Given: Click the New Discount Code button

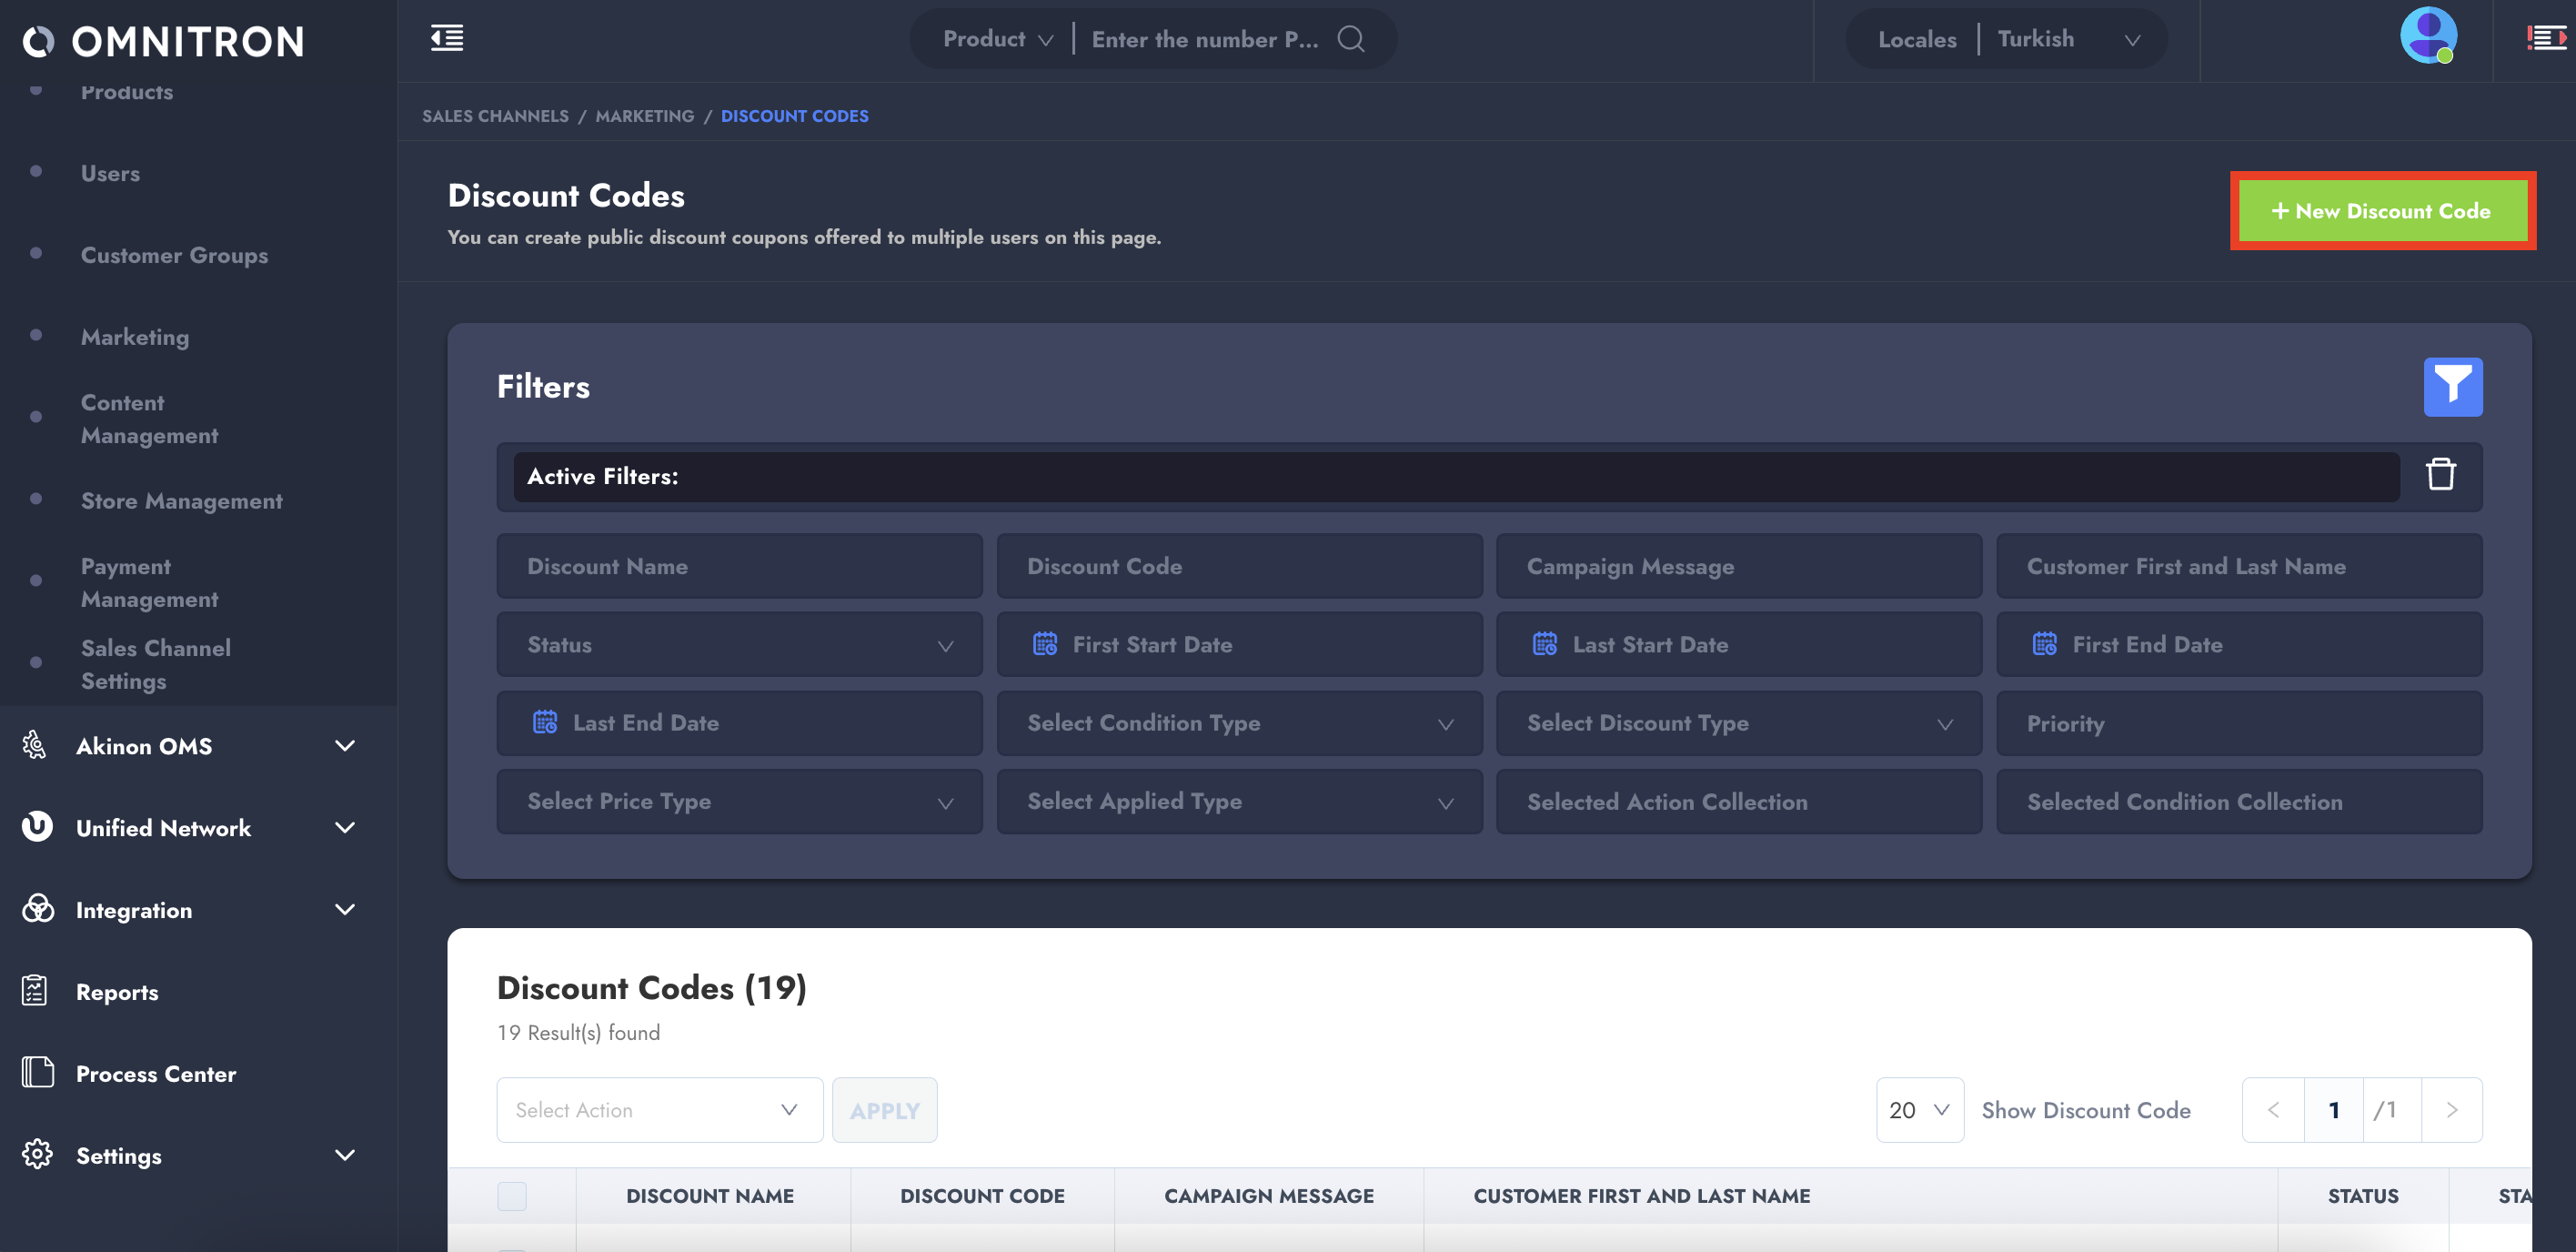Looking at the screenshot, I should pyautogui.click(x=2381, y=211).
